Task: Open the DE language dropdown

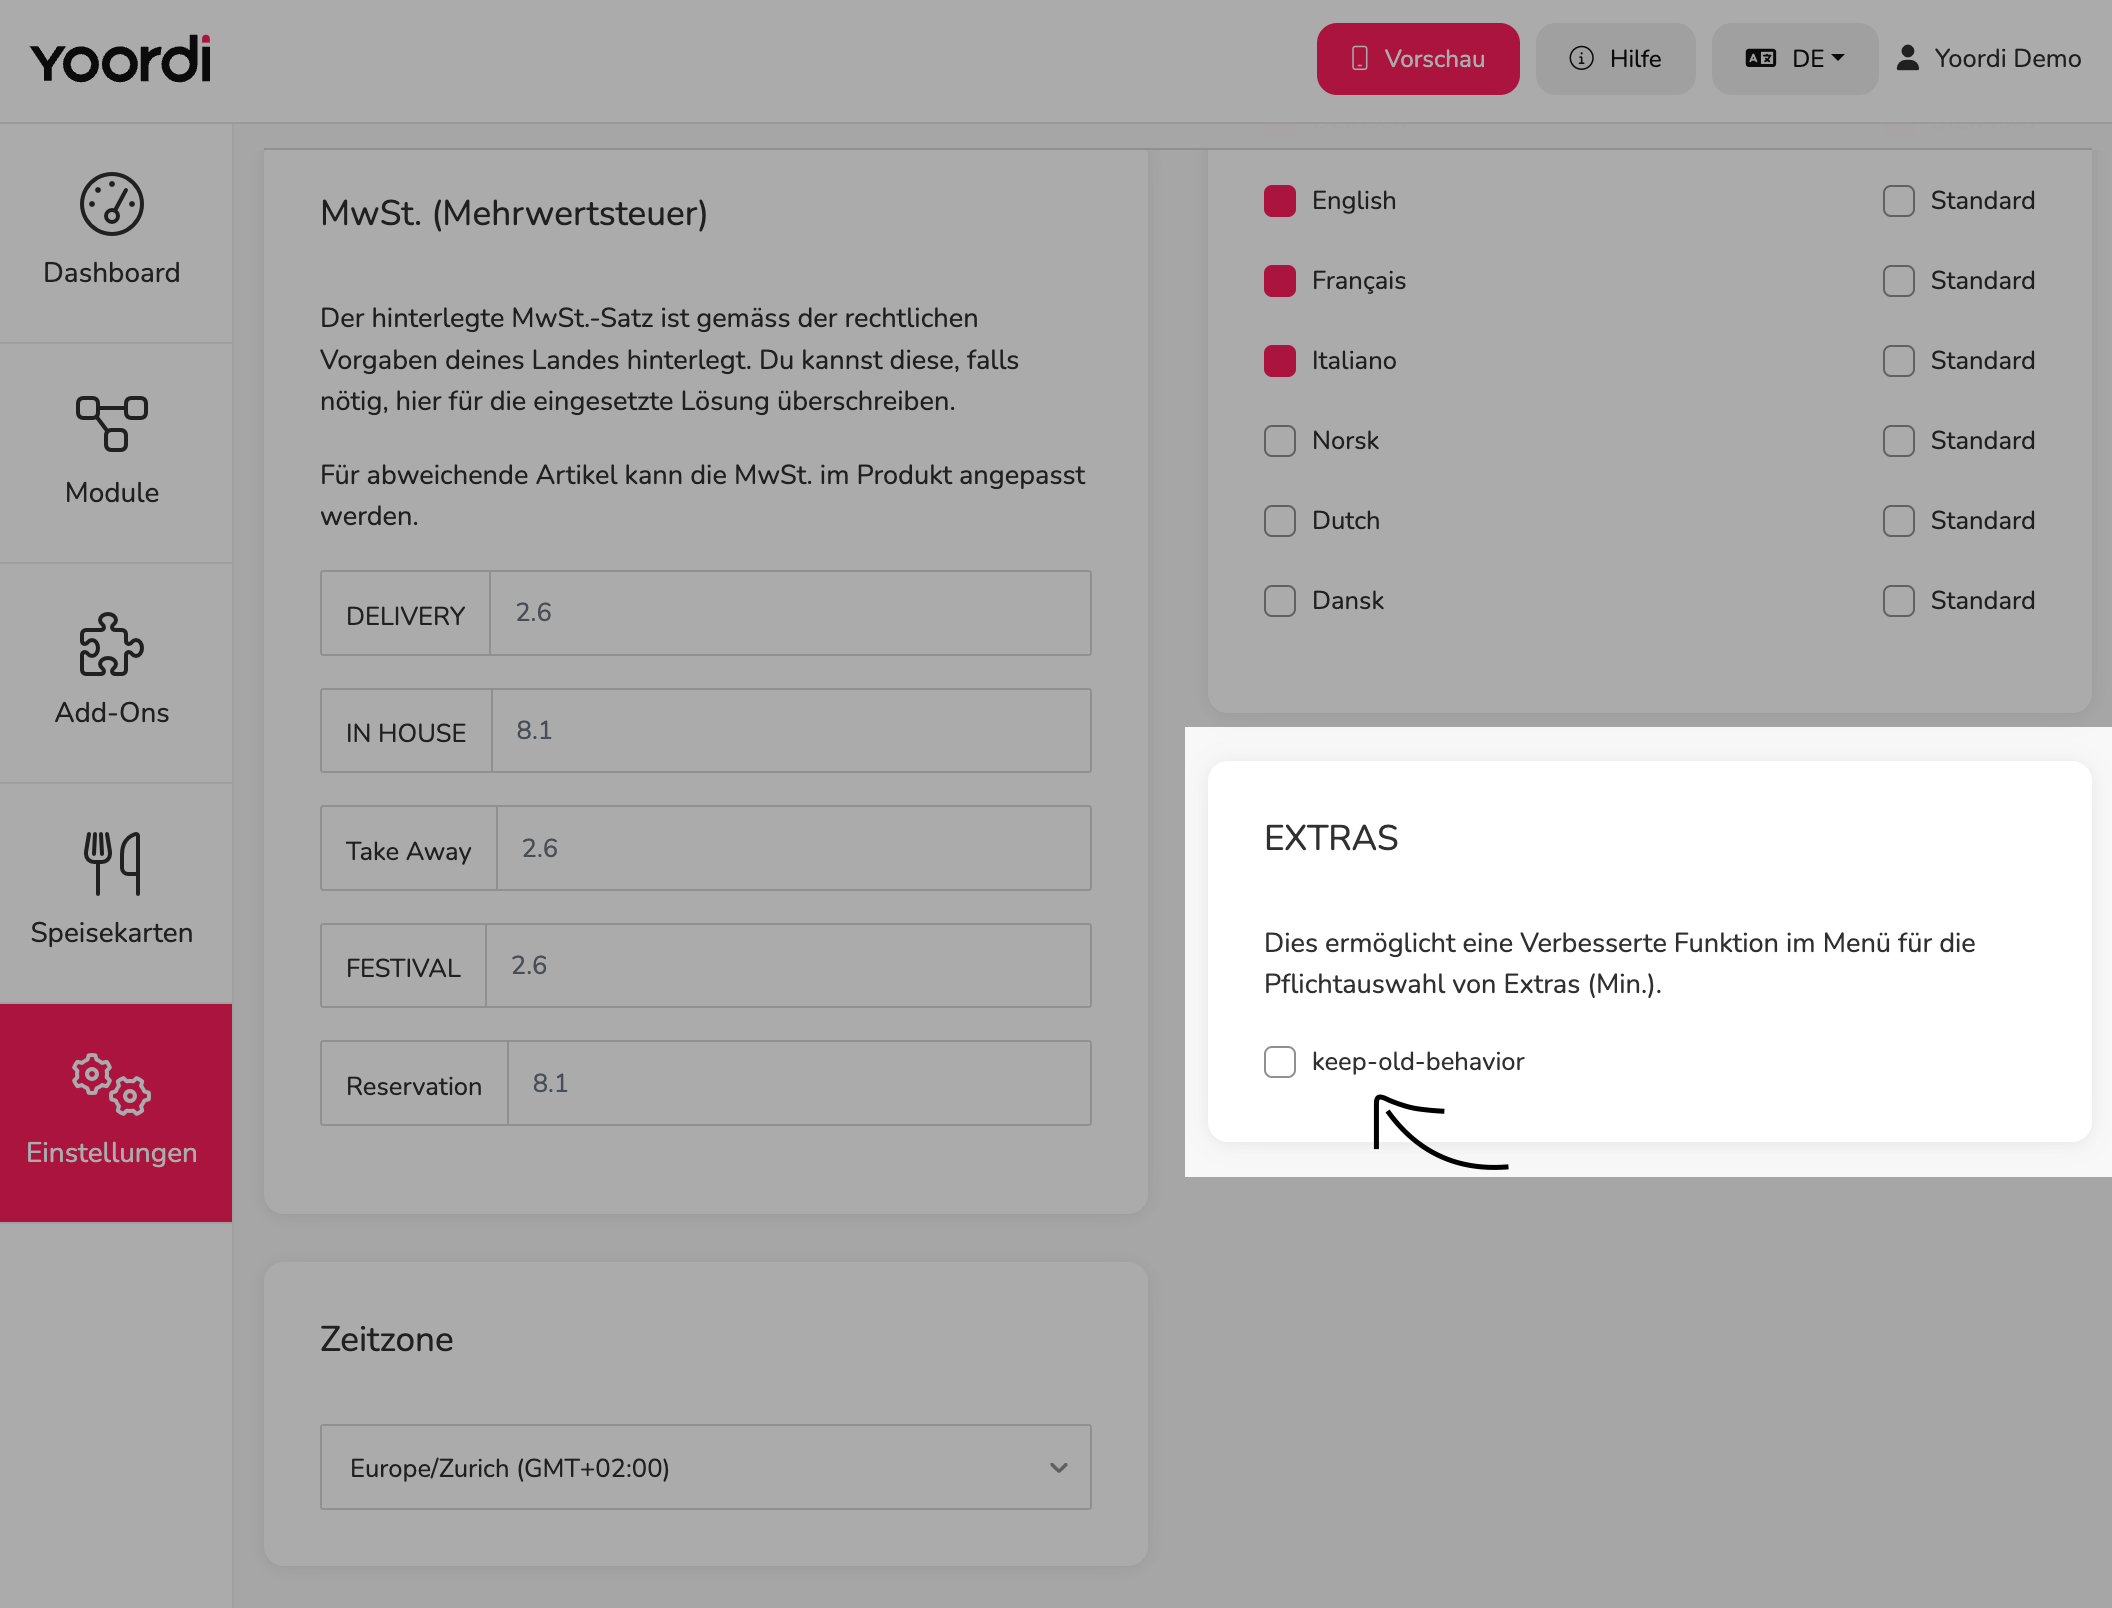Action: tap(1795, 59)
